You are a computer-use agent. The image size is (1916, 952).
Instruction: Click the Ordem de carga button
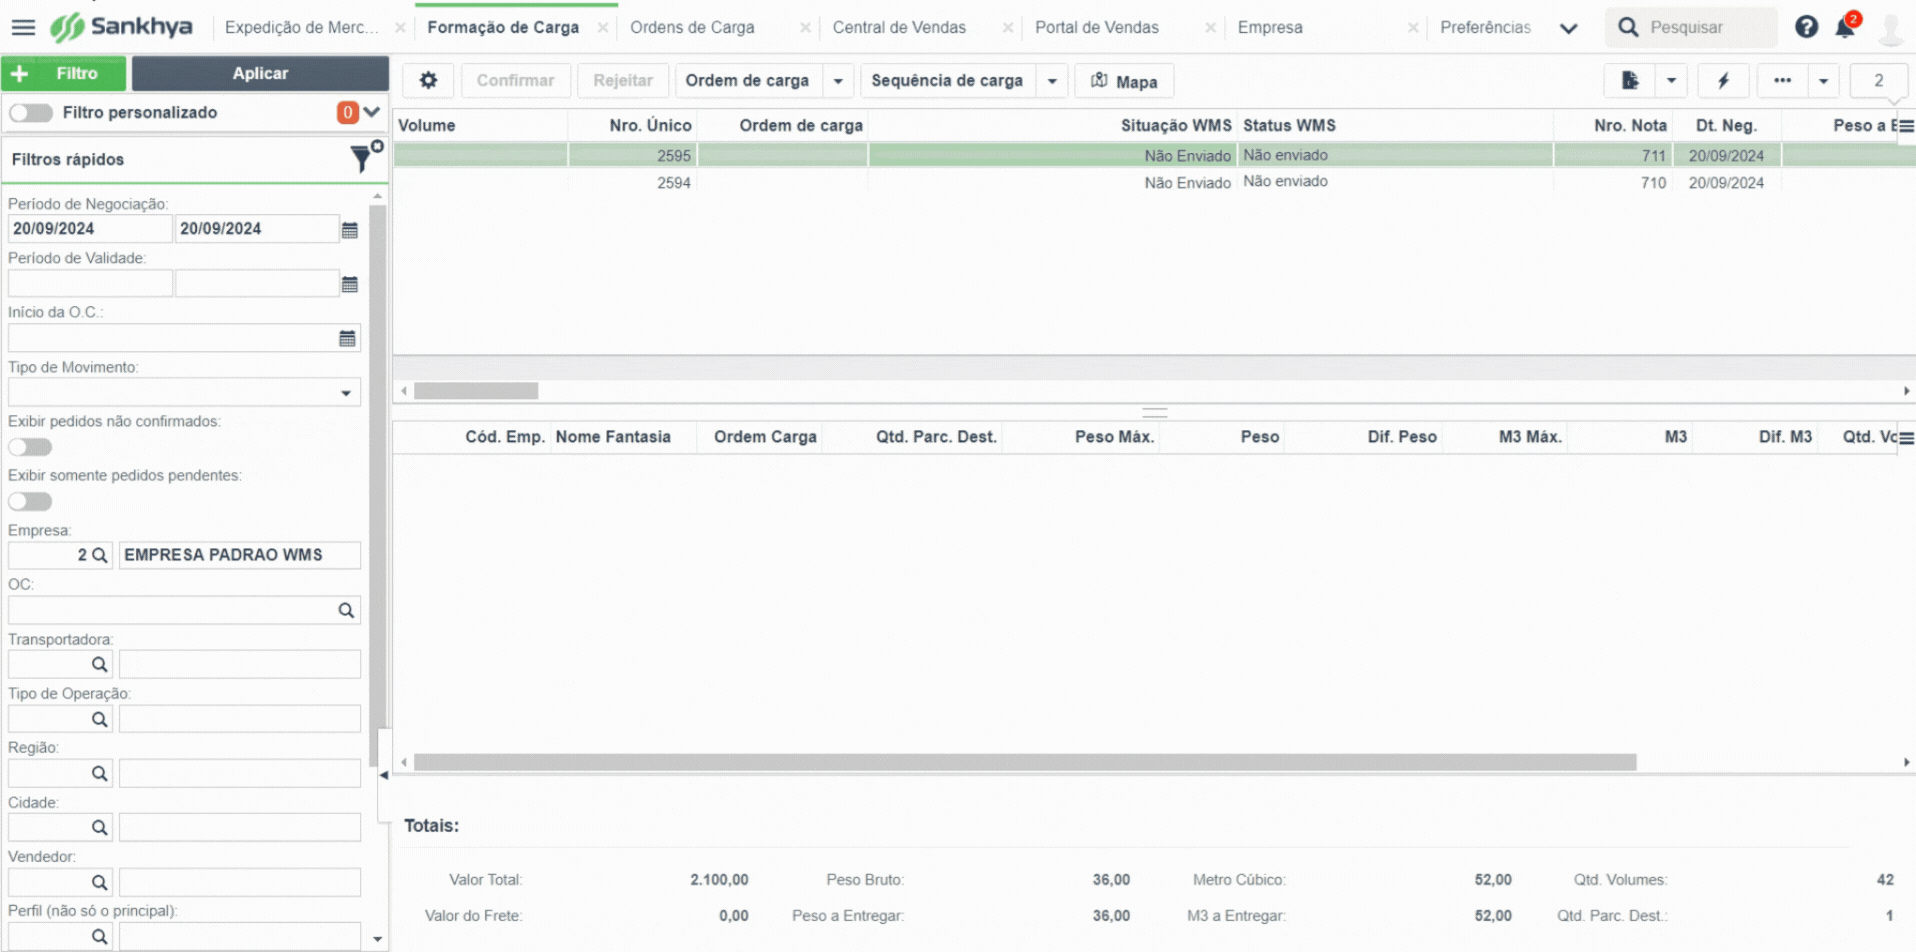pyautogui.click(x=748, y=80)
